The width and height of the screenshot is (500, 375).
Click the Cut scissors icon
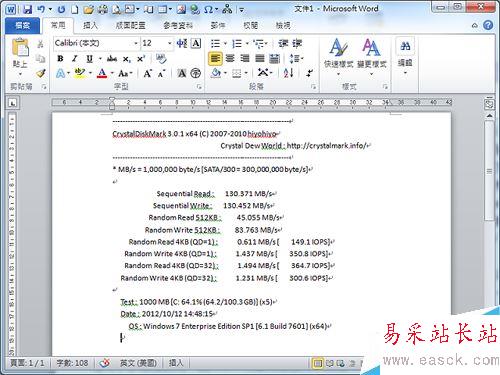click(x=40, y=44)
